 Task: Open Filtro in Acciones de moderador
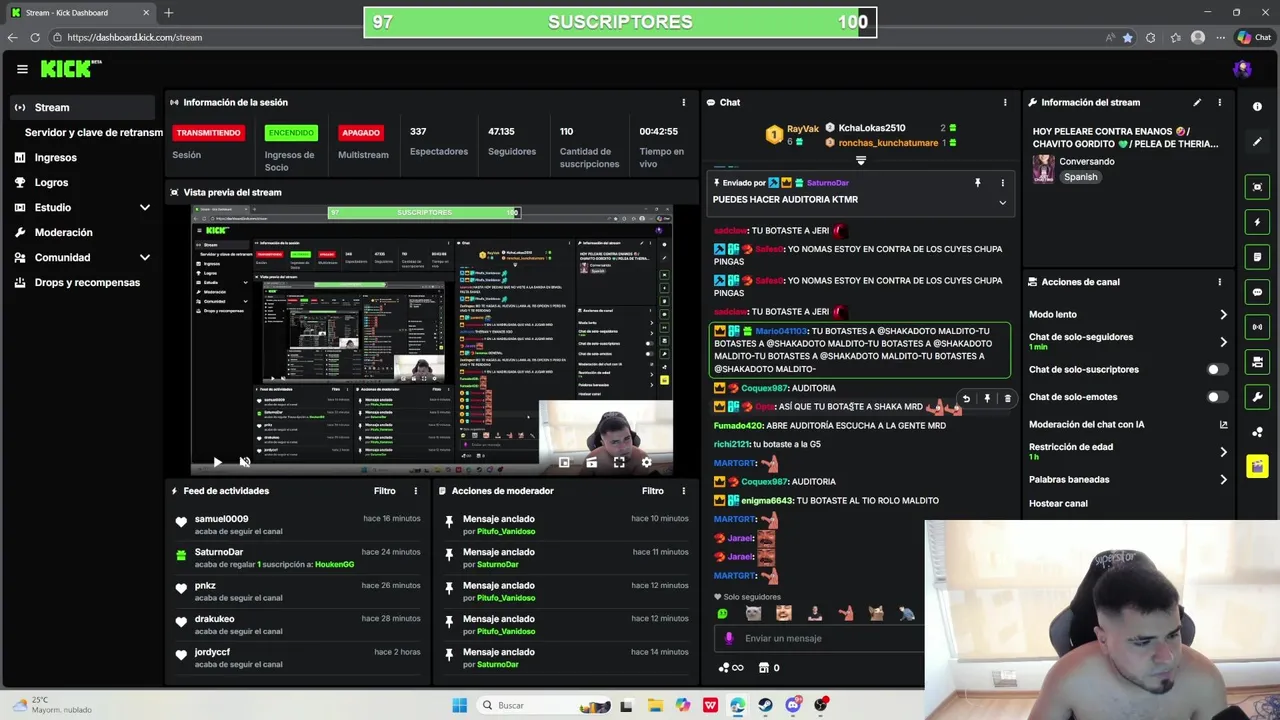tap(652, 491)
